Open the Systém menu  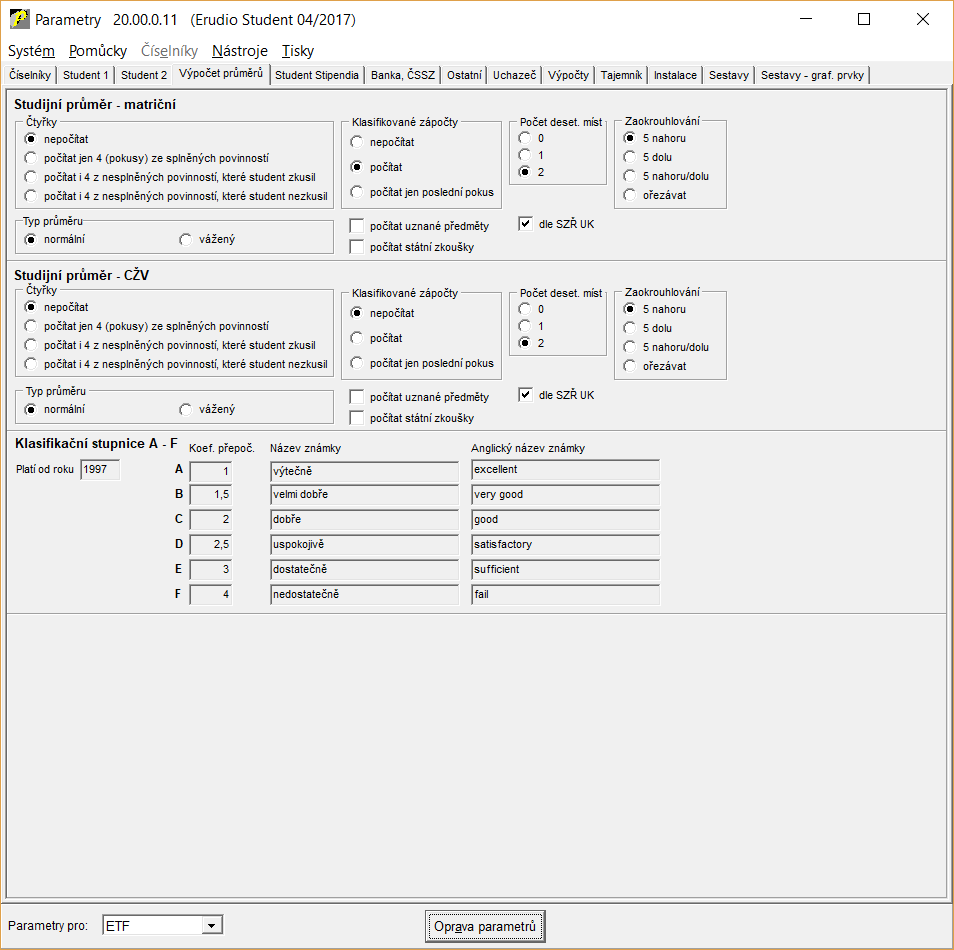[x=31, y=51]
